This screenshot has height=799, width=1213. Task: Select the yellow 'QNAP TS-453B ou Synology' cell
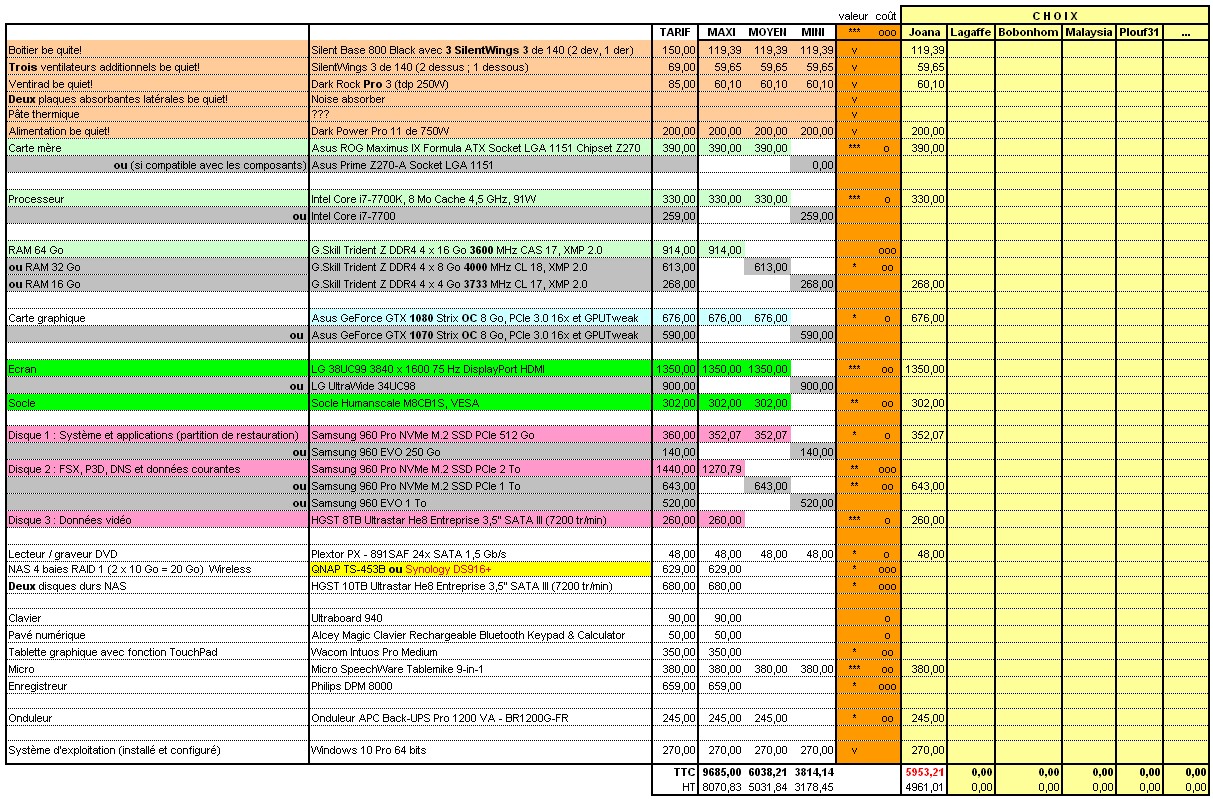click(480, 569)
